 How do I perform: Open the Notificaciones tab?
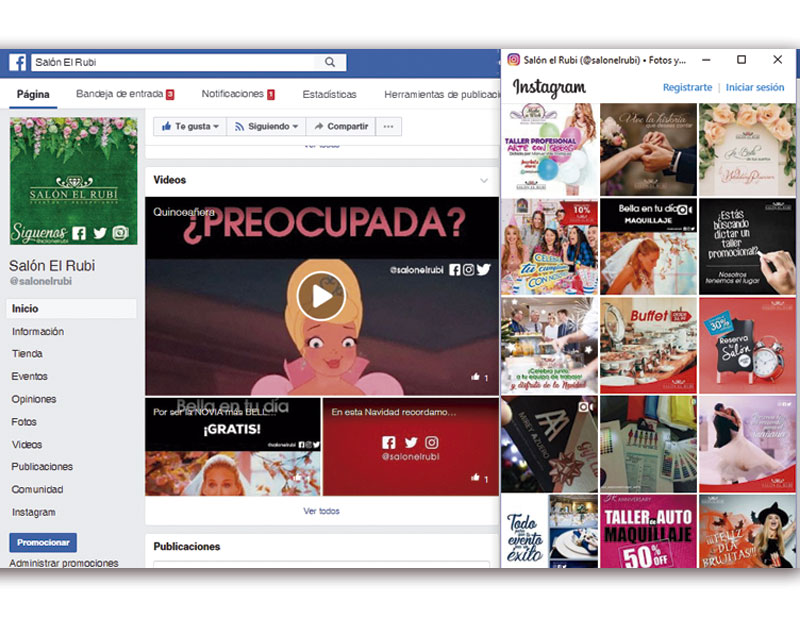(238, 94)
